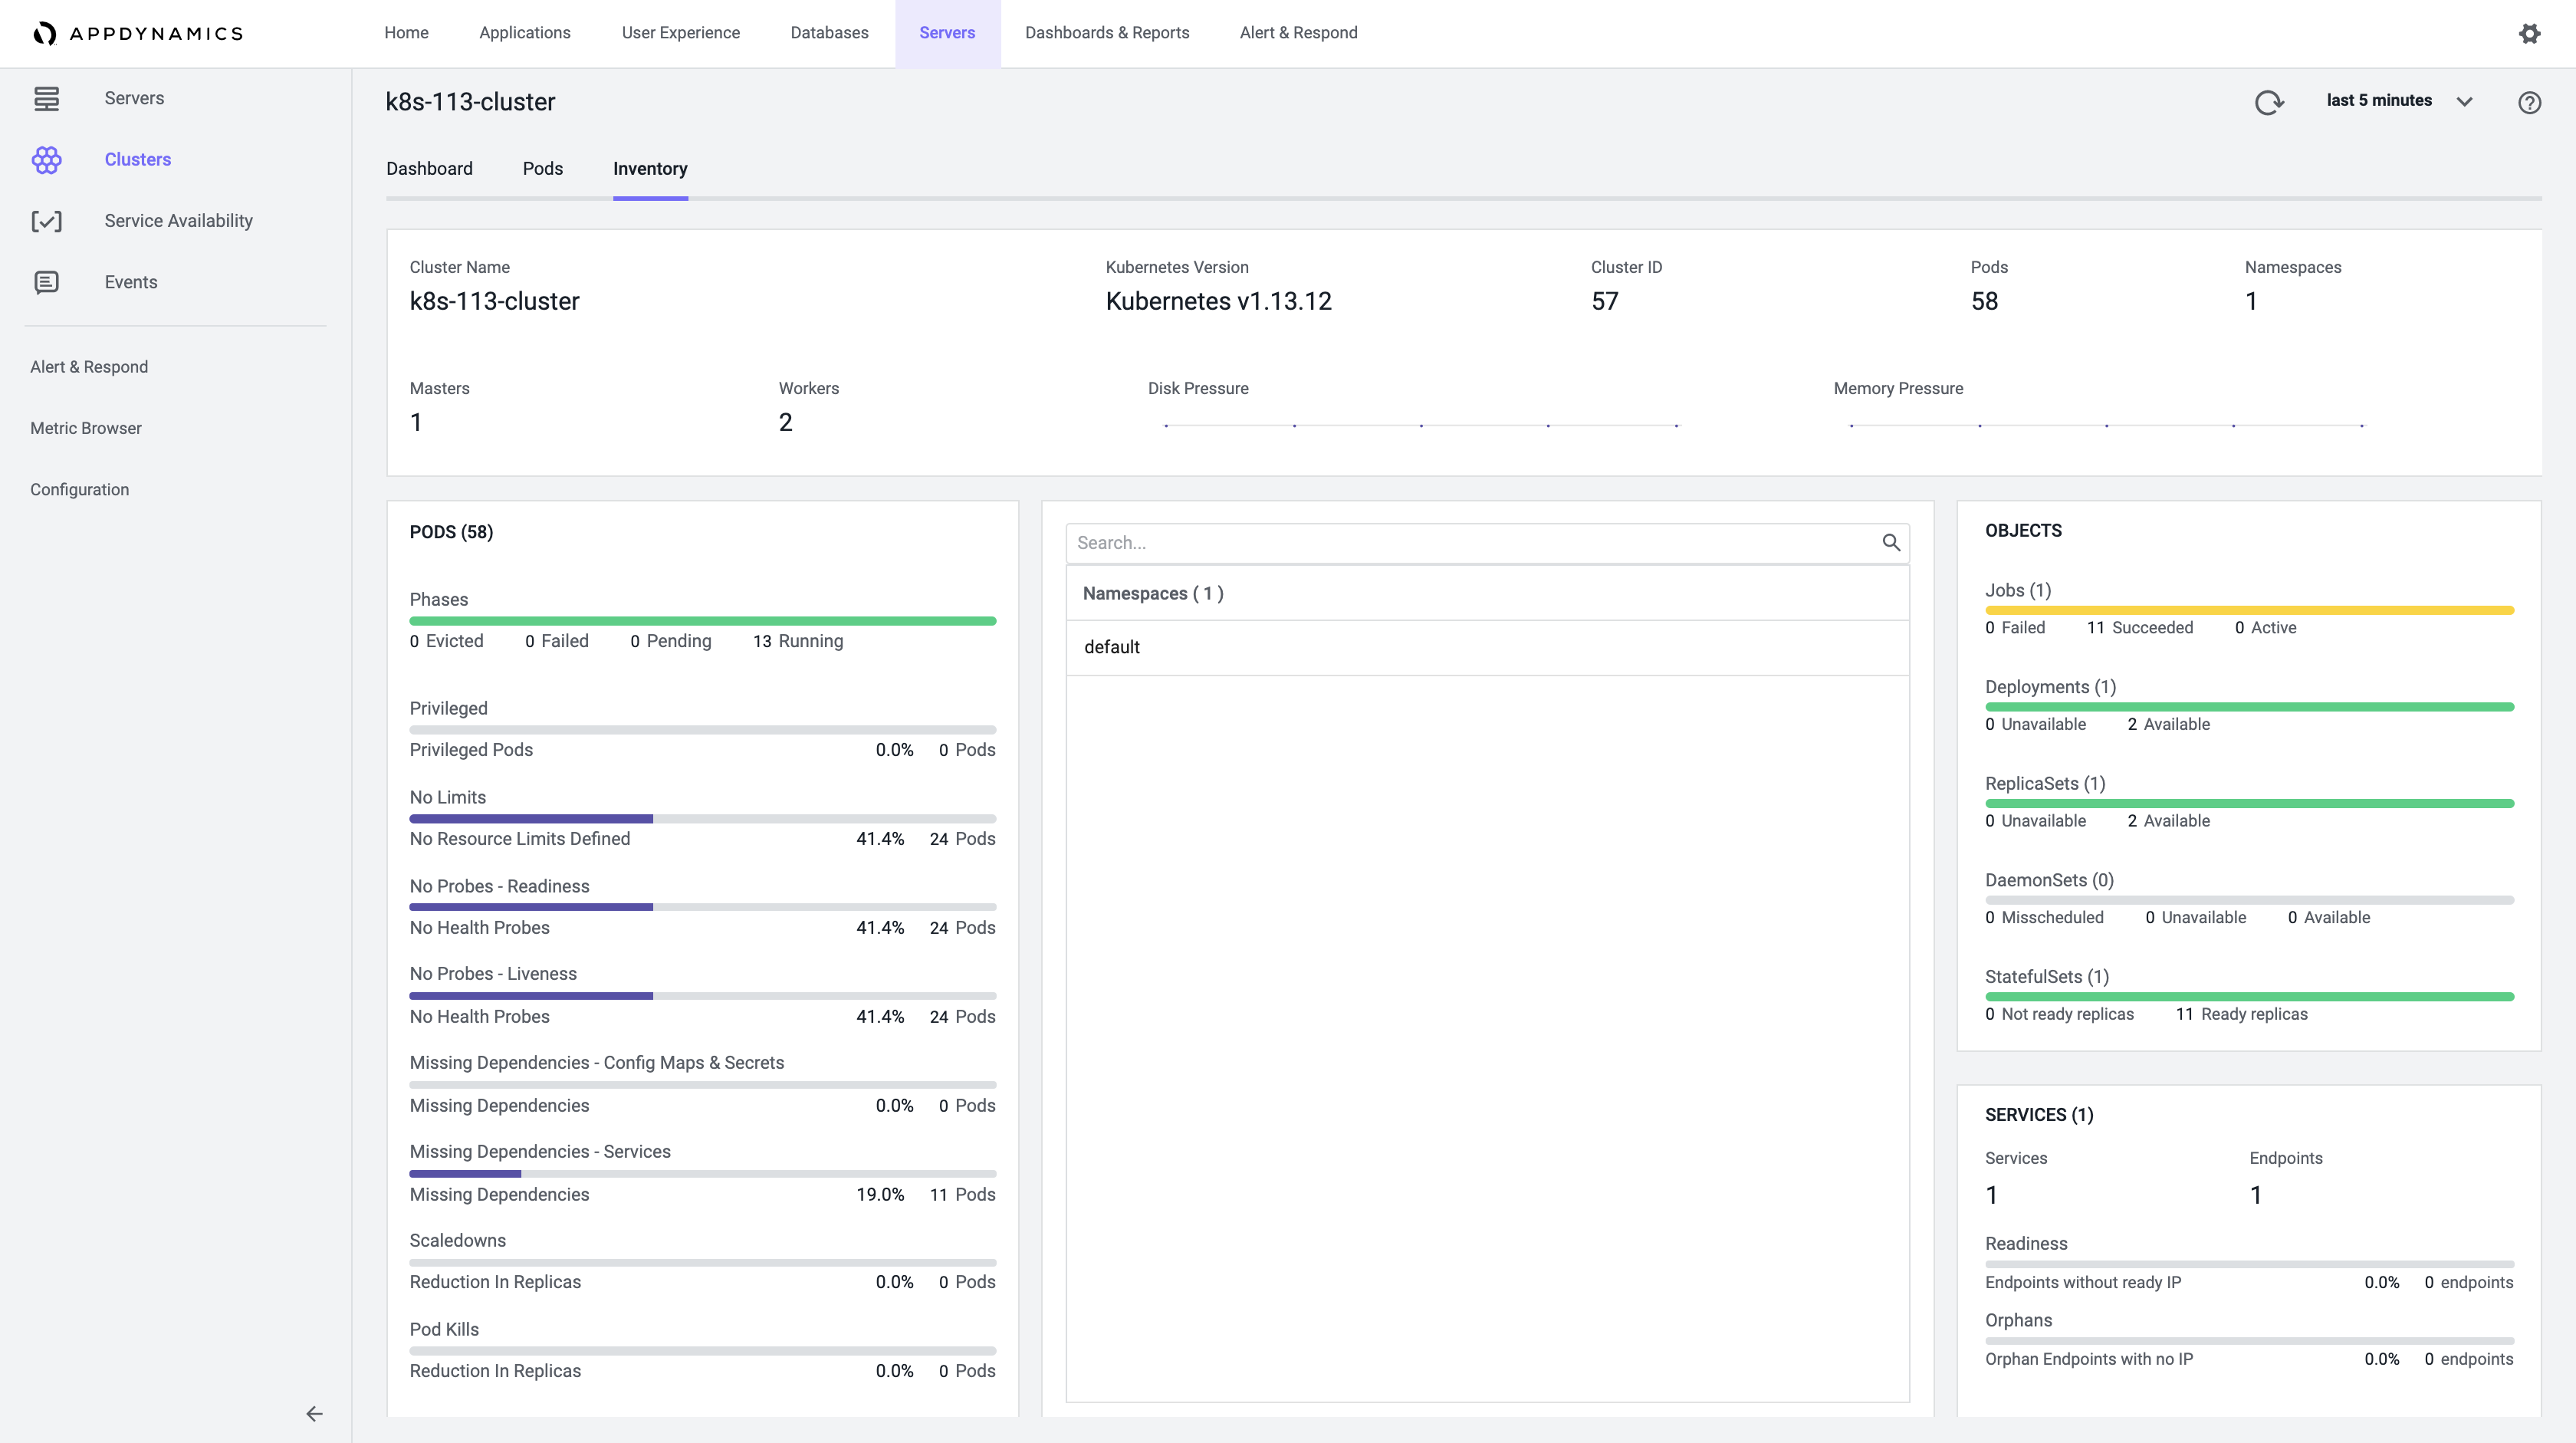Image resolution: width=2576 pixels, height=1443 pixels.
Task: Click 0 Failed under Phases
Action: click(557, 641)
